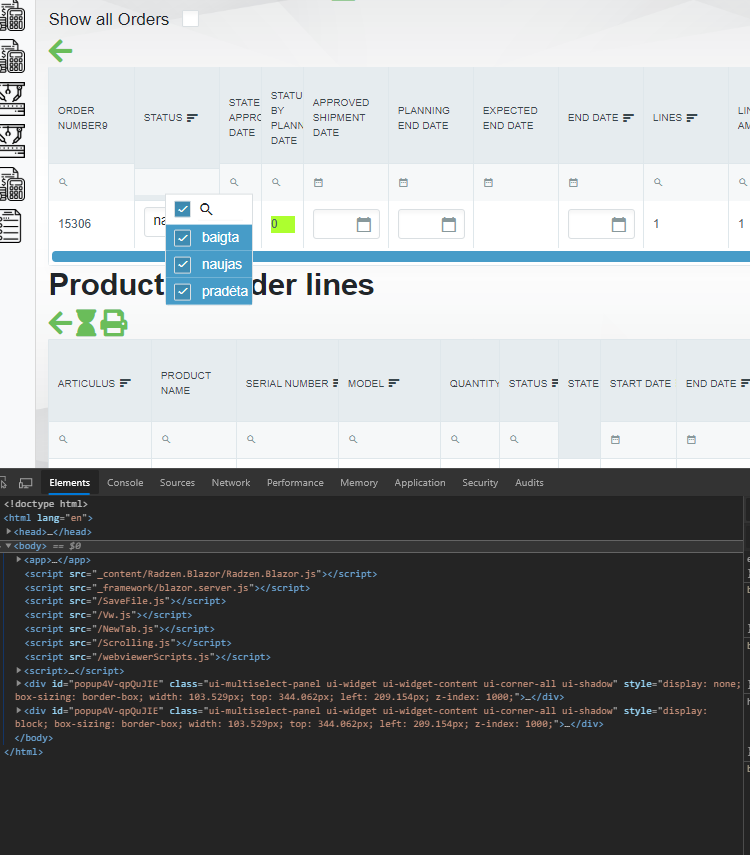The width and height of the screenshot is (750, 855).
Task: Switch to the Console tab in DevTools
Action: tap(125, 483)
